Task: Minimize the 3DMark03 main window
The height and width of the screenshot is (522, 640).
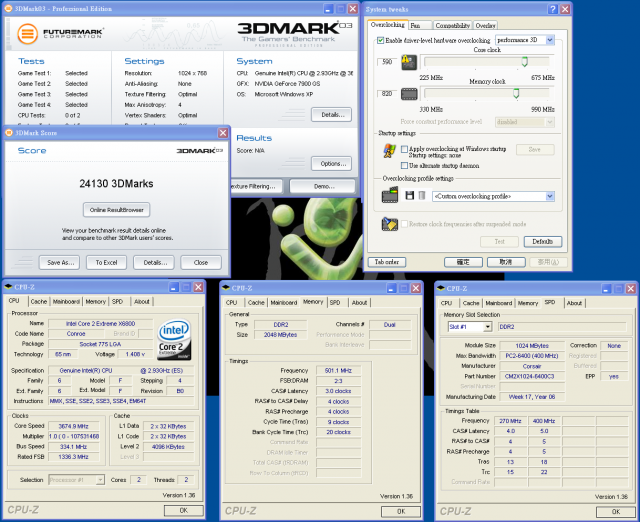Action: tap(329, 9)
